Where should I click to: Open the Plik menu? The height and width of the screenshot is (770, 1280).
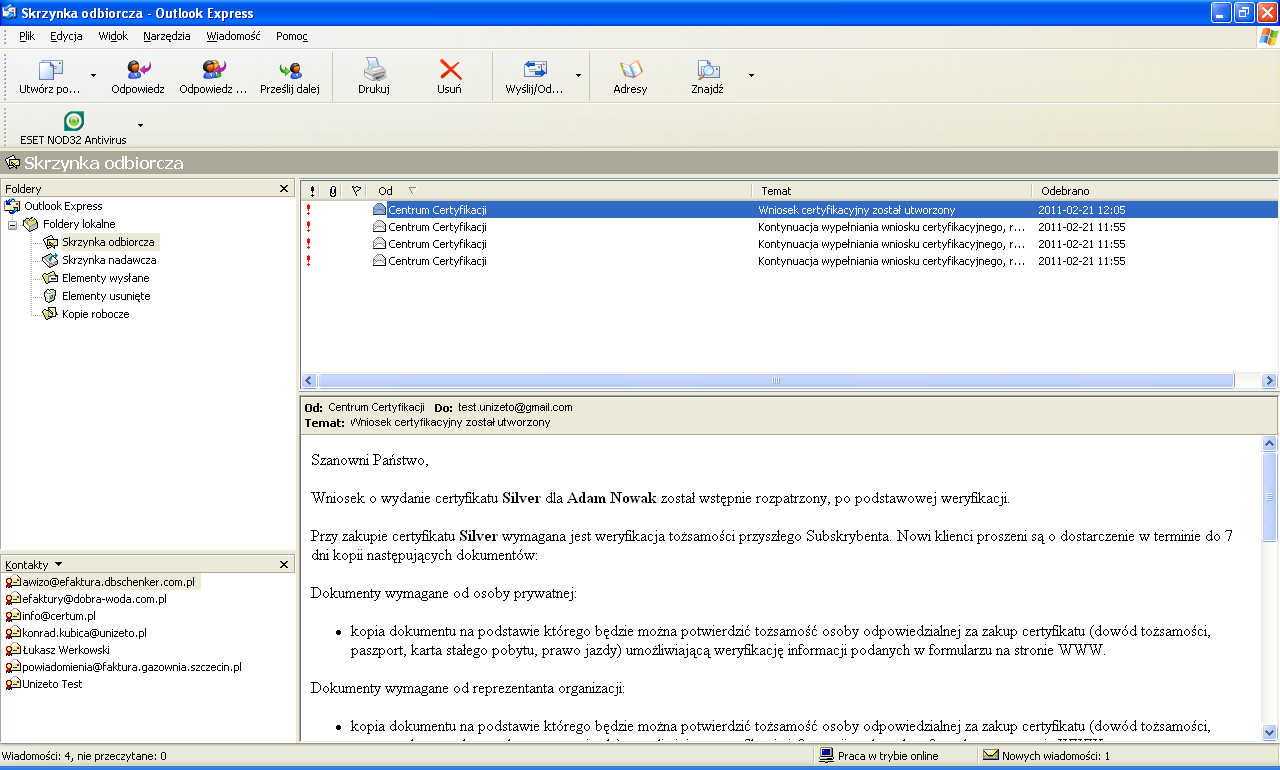(x=27, y=36)
